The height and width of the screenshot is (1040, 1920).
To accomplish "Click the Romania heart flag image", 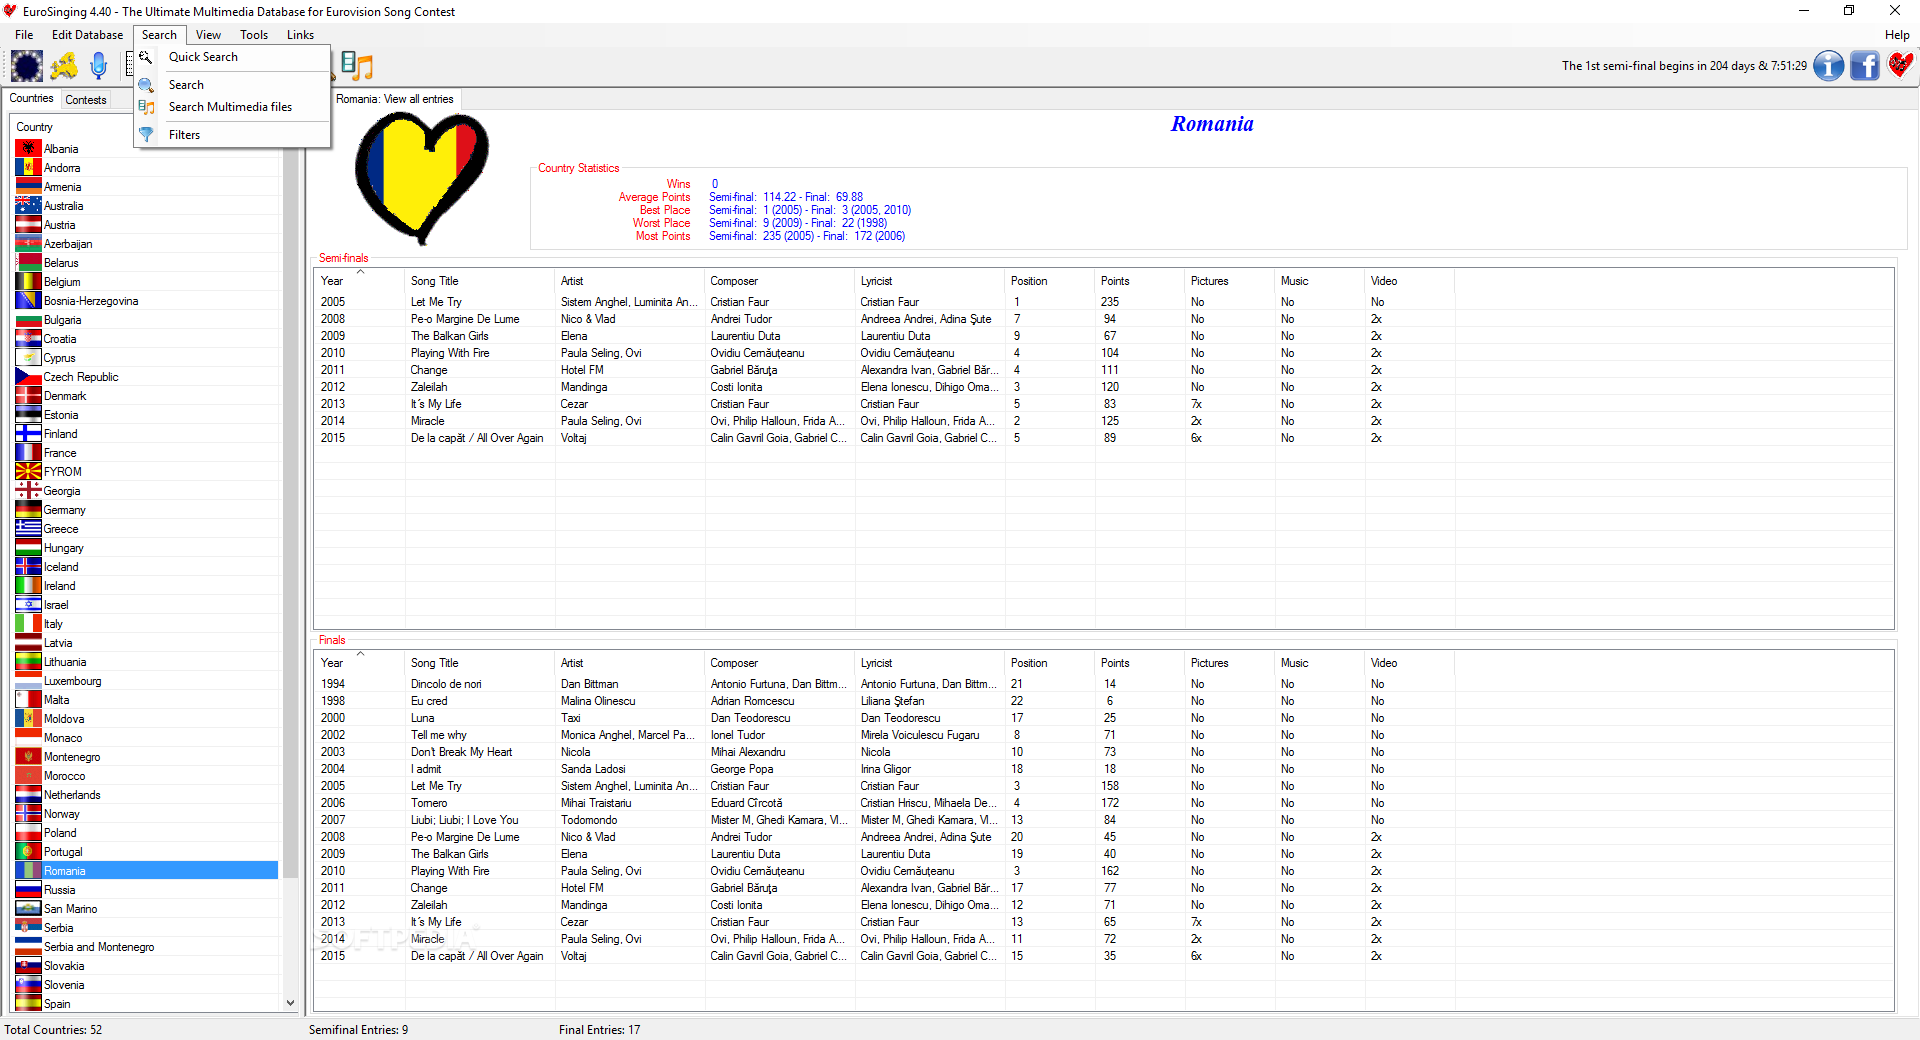I will (422, 178).
